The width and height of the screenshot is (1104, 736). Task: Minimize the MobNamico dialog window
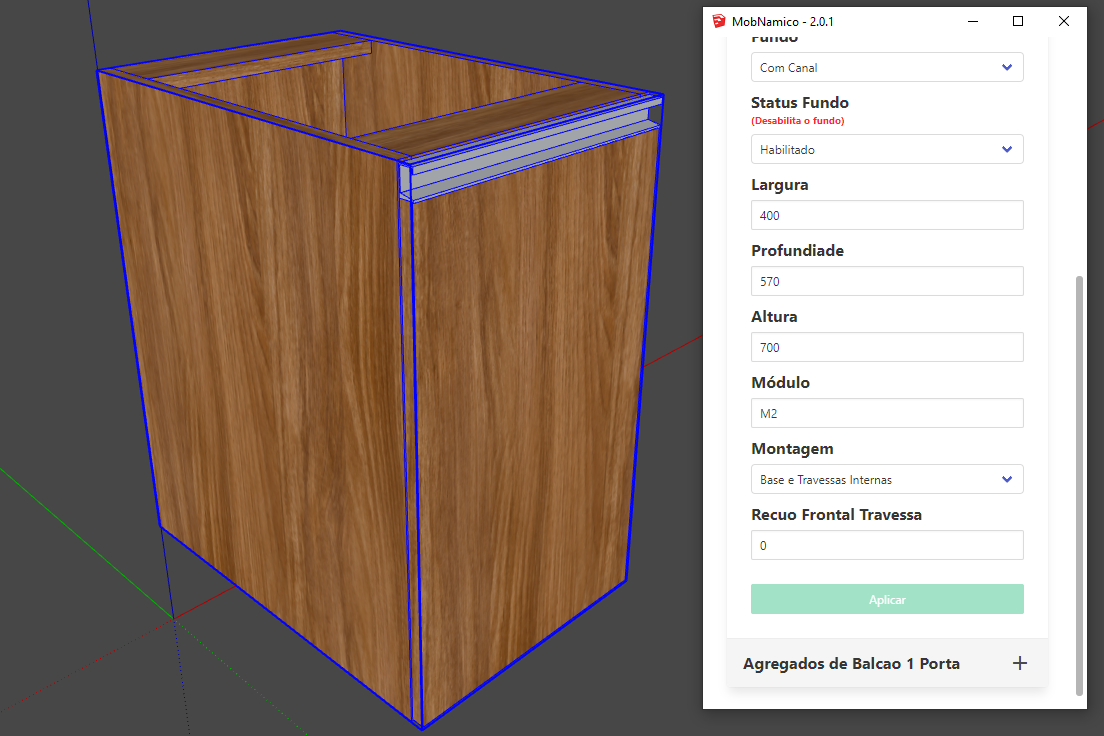point(972,21)
